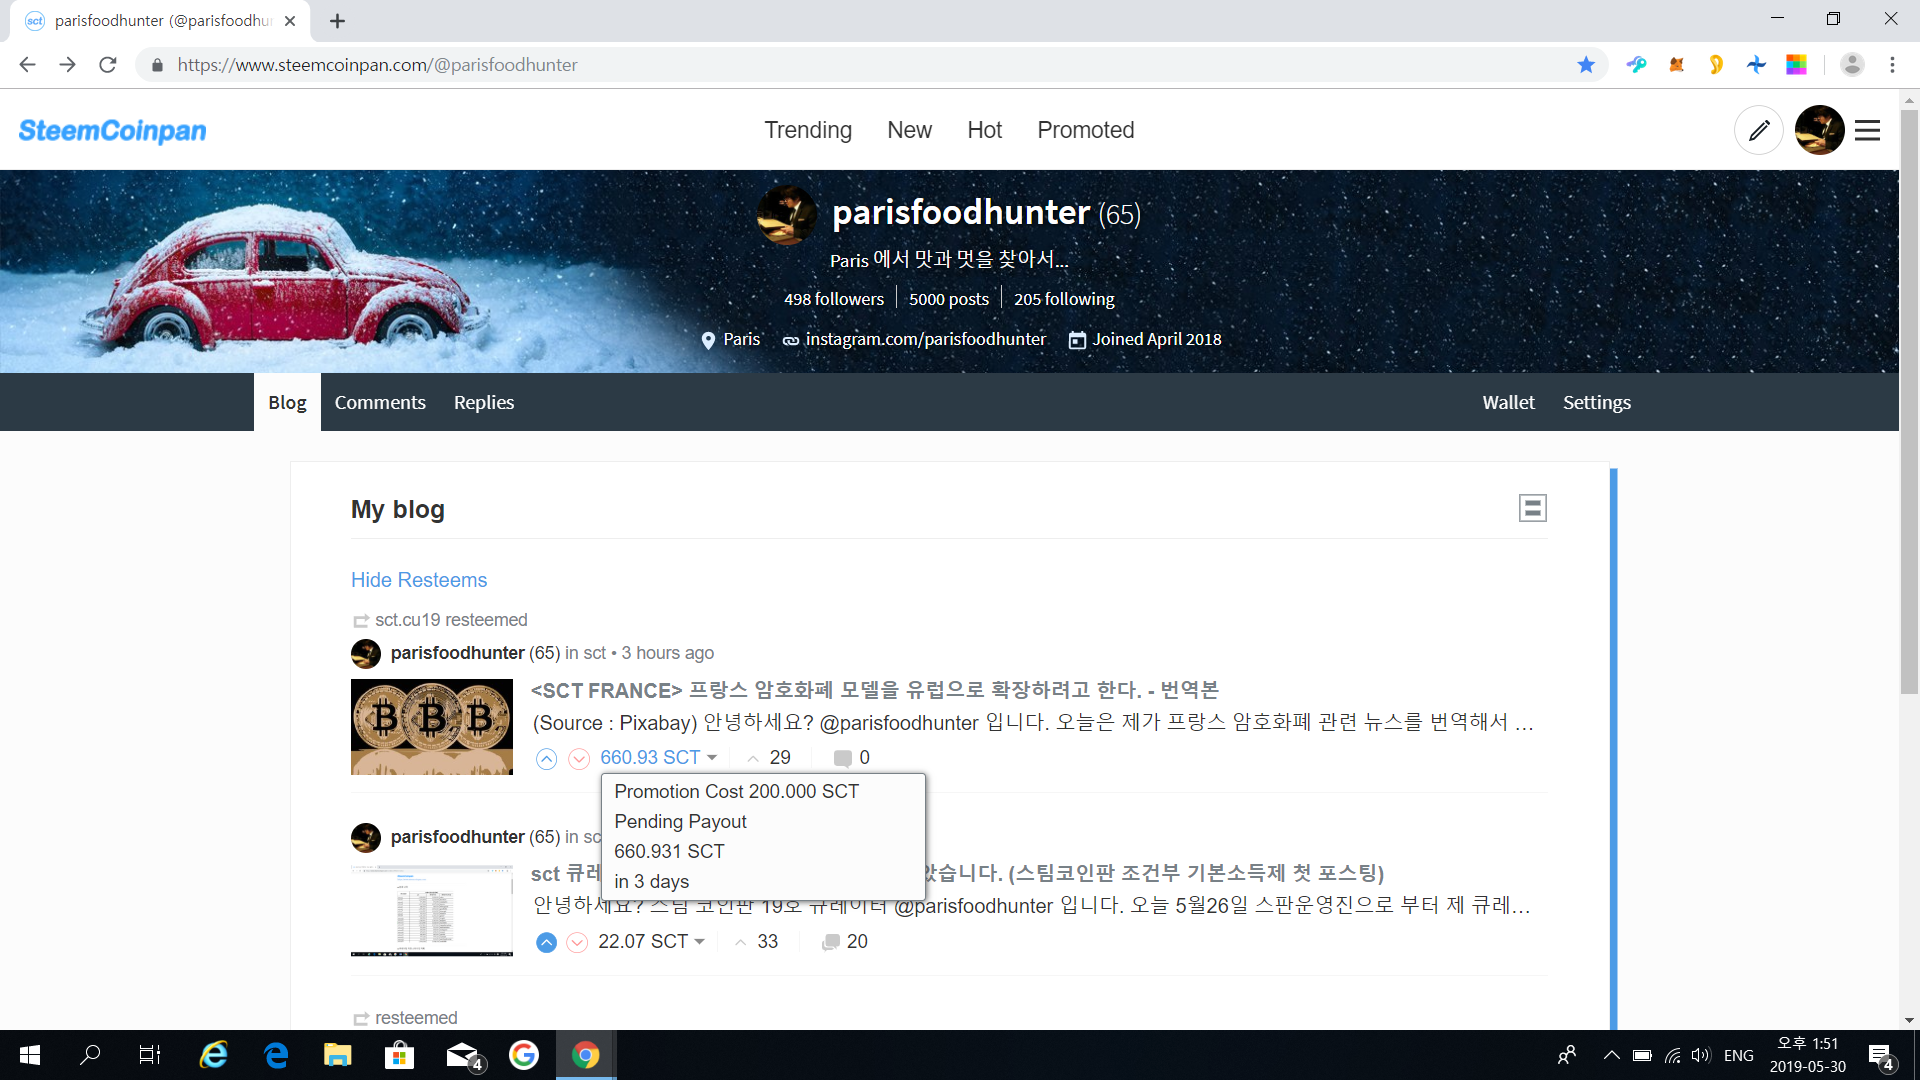Click the browser Forward arrow
The image size is (1920, 1080).
pyautogui.click(x=67, y=65)
